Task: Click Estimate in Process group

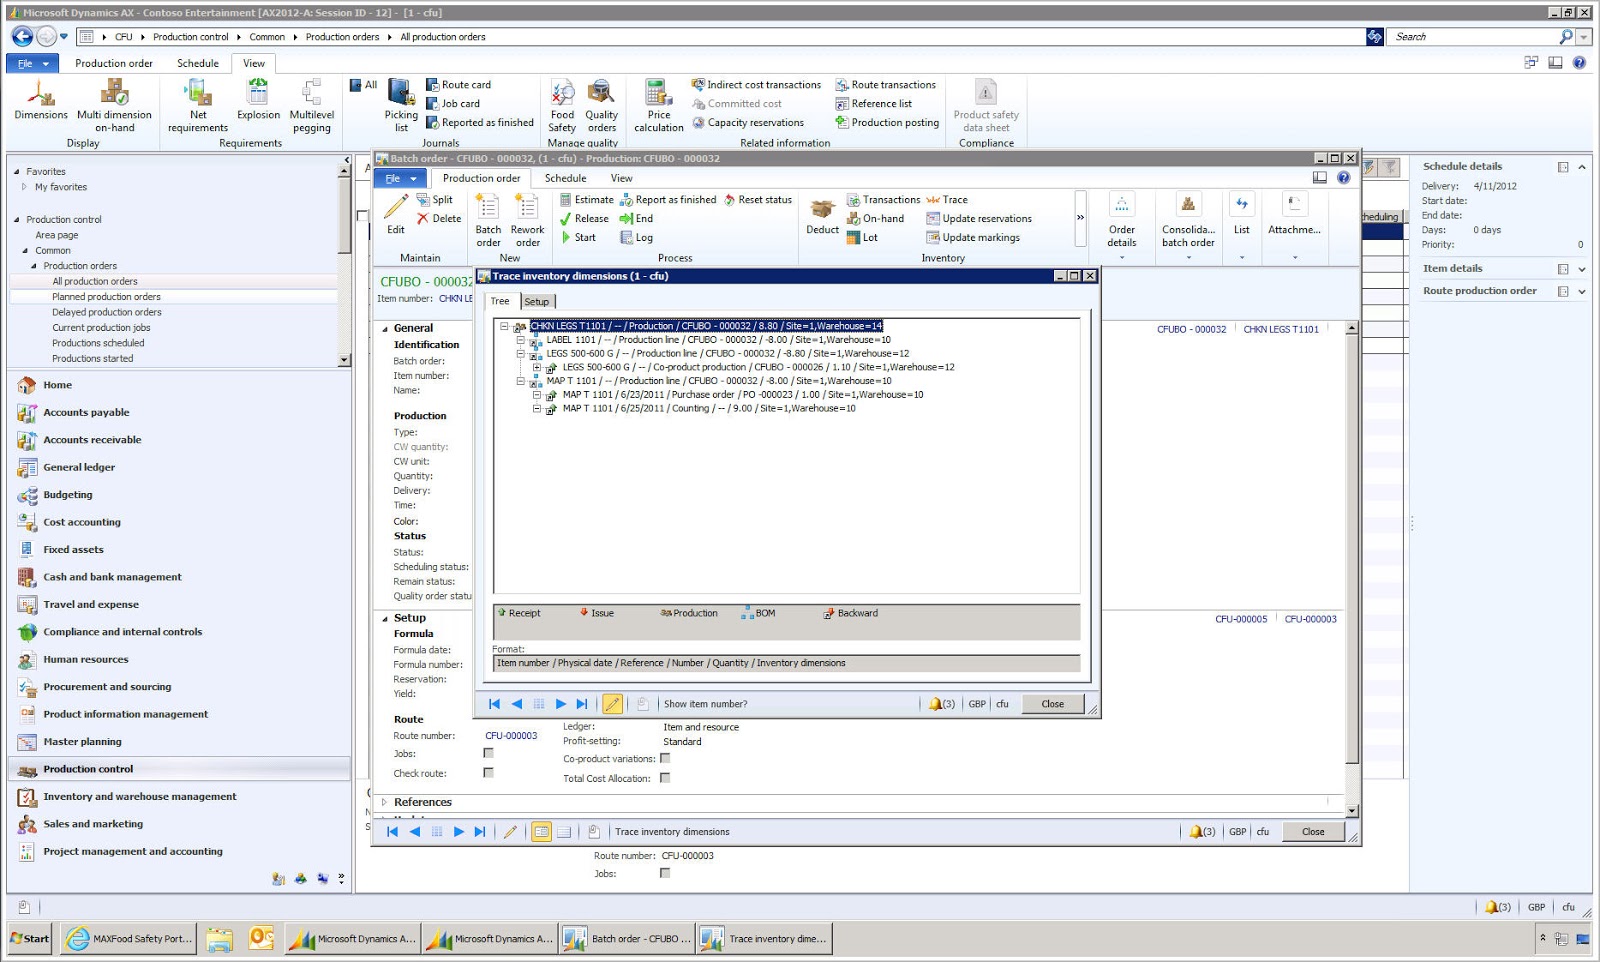Action: click(x=586, y=200)
